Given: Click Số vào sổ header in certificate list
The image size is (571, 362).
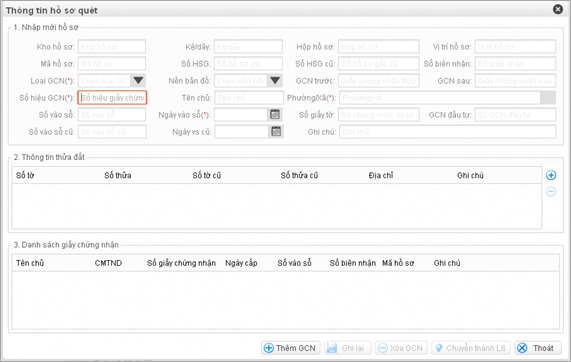Looking at the screenshot, I should click(x=295, y=263).
